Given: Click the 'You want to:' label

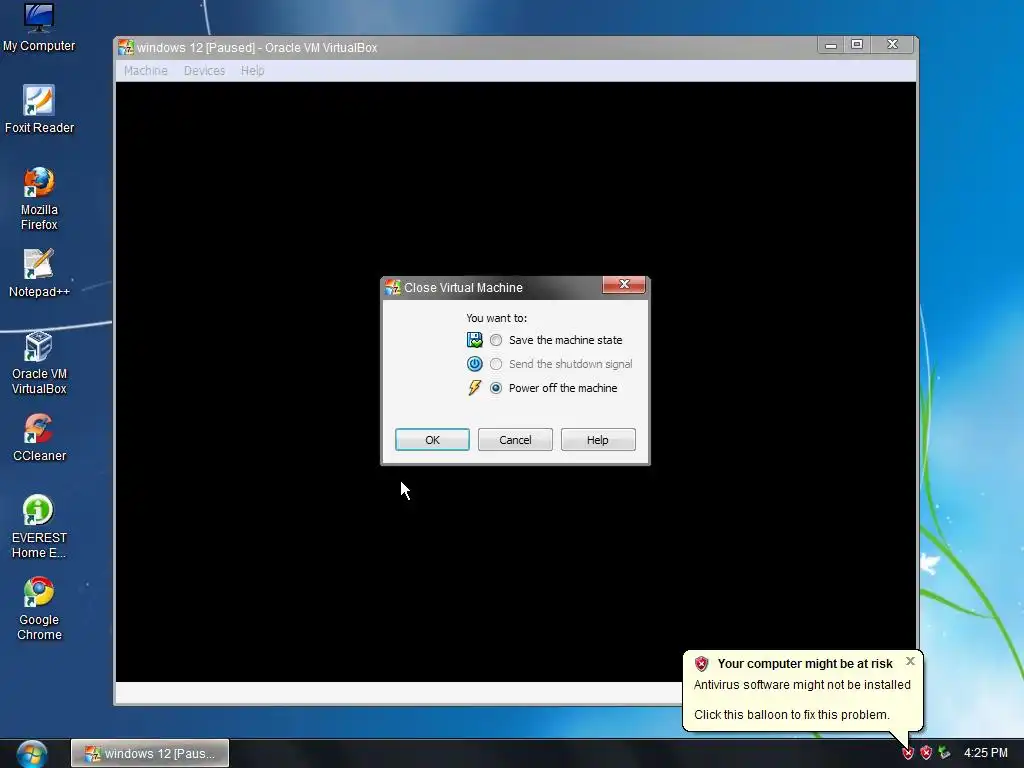Looking at the screenshot, I should [x=496, y=318].
